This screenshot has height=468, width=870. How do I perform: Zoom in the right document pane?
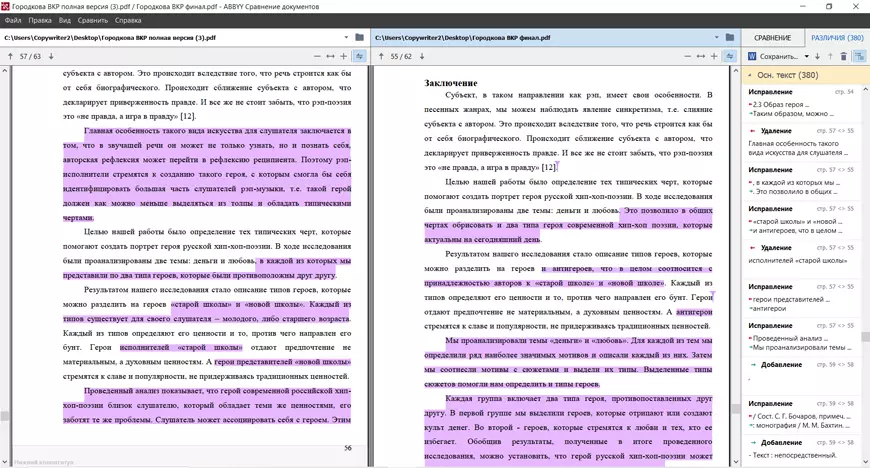coord(714,56)
